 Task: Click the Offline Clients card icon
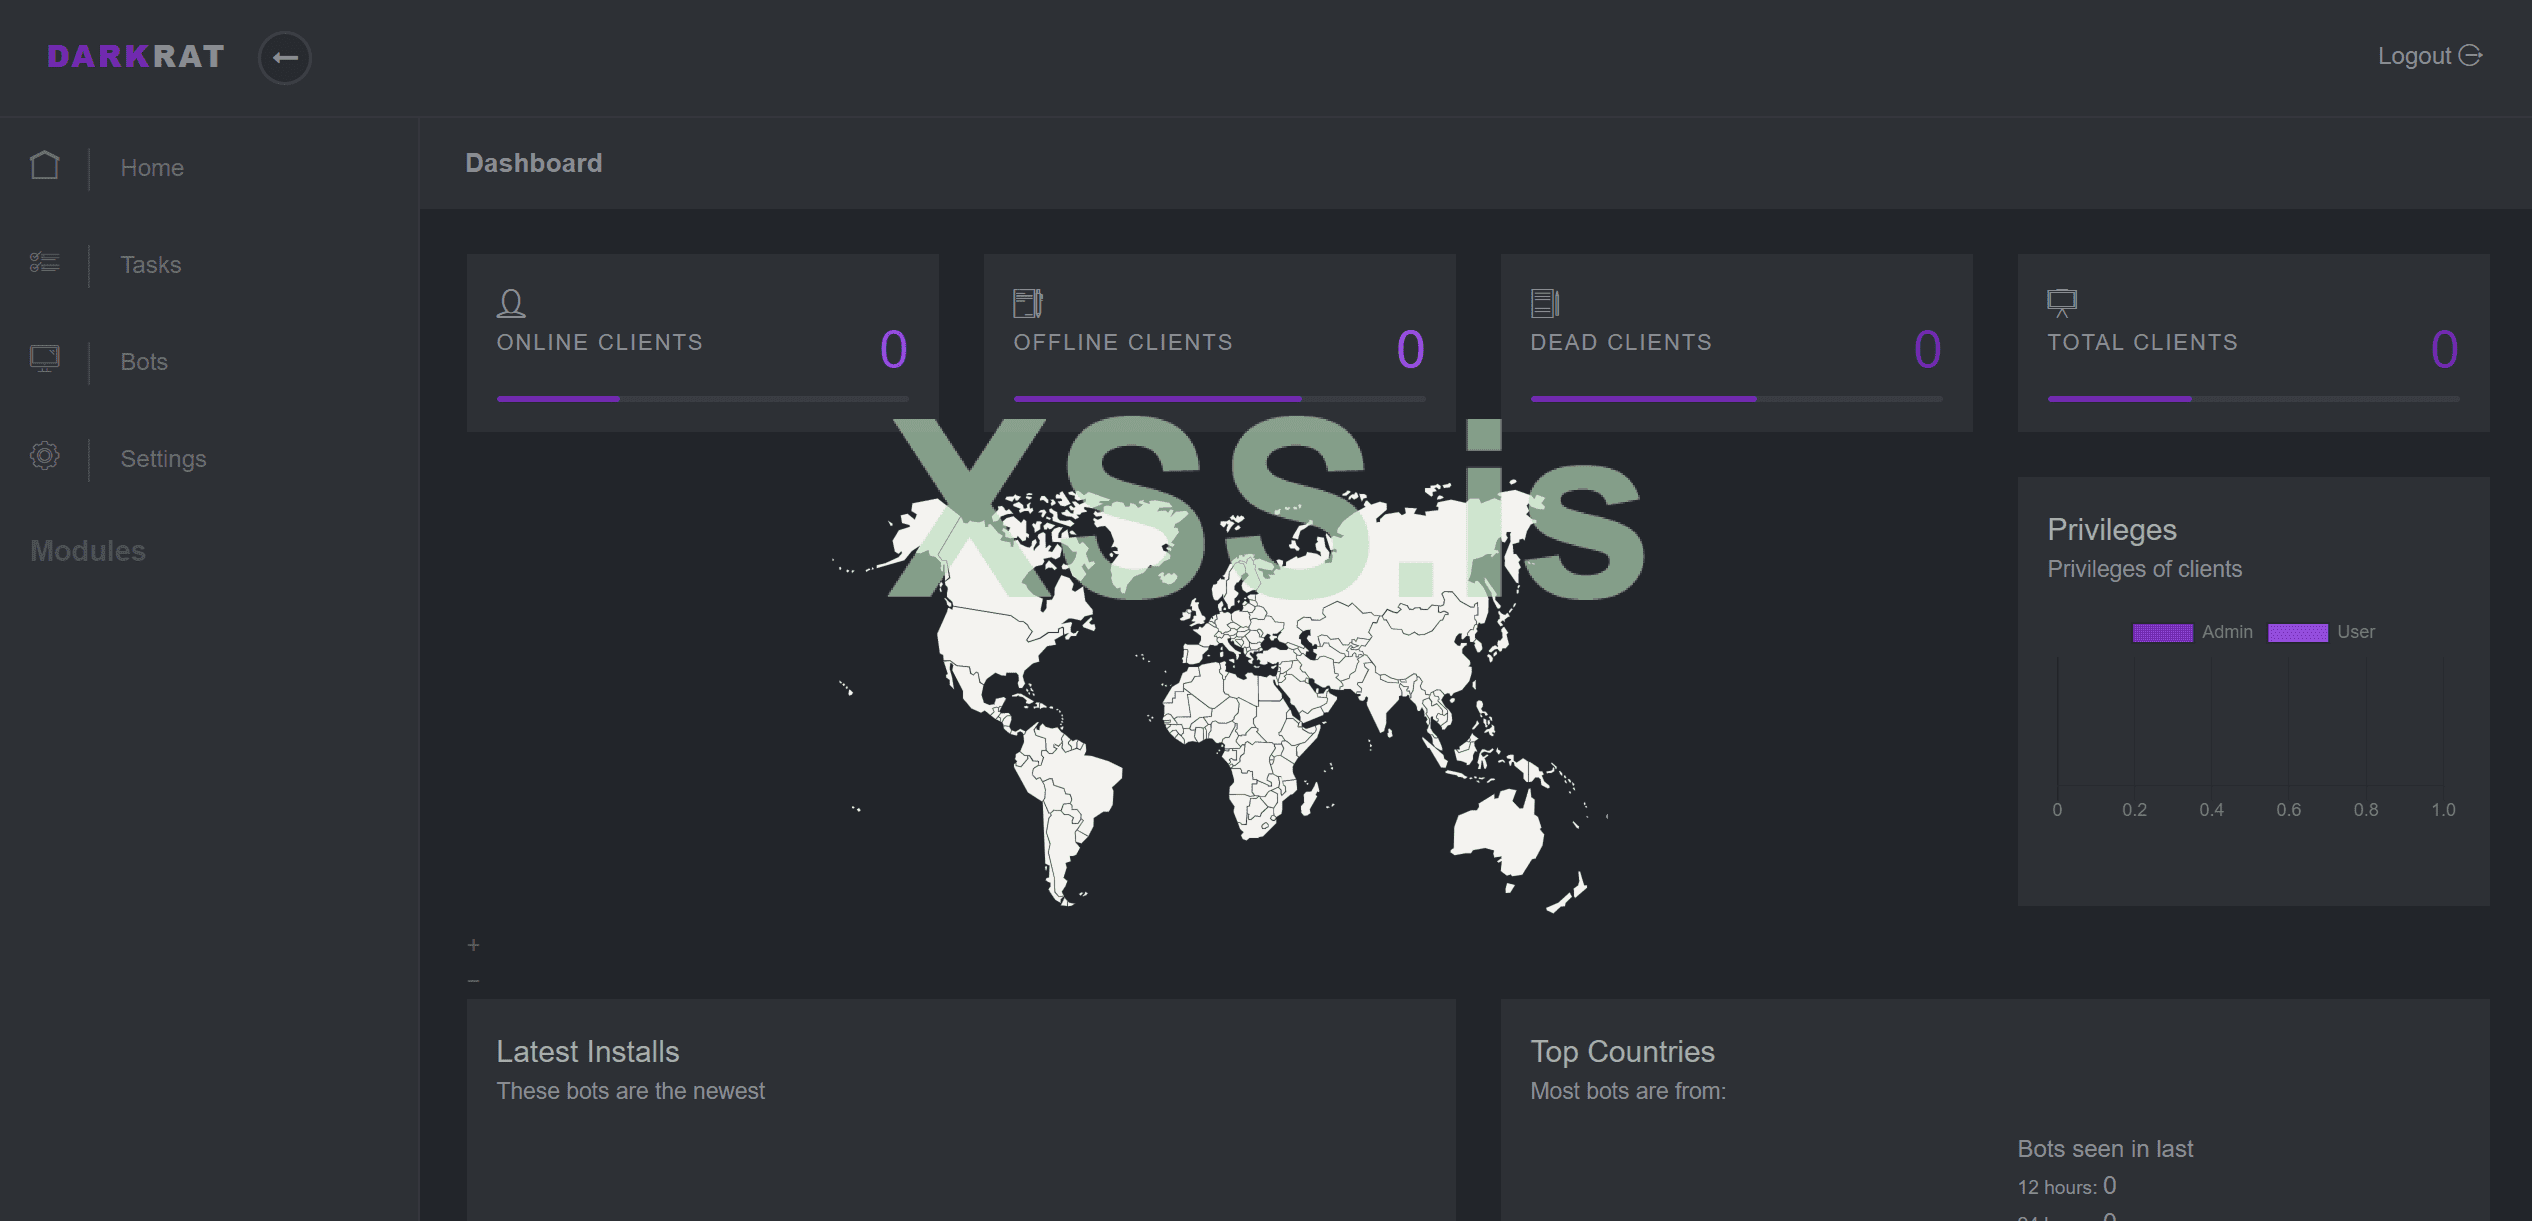1028,303
